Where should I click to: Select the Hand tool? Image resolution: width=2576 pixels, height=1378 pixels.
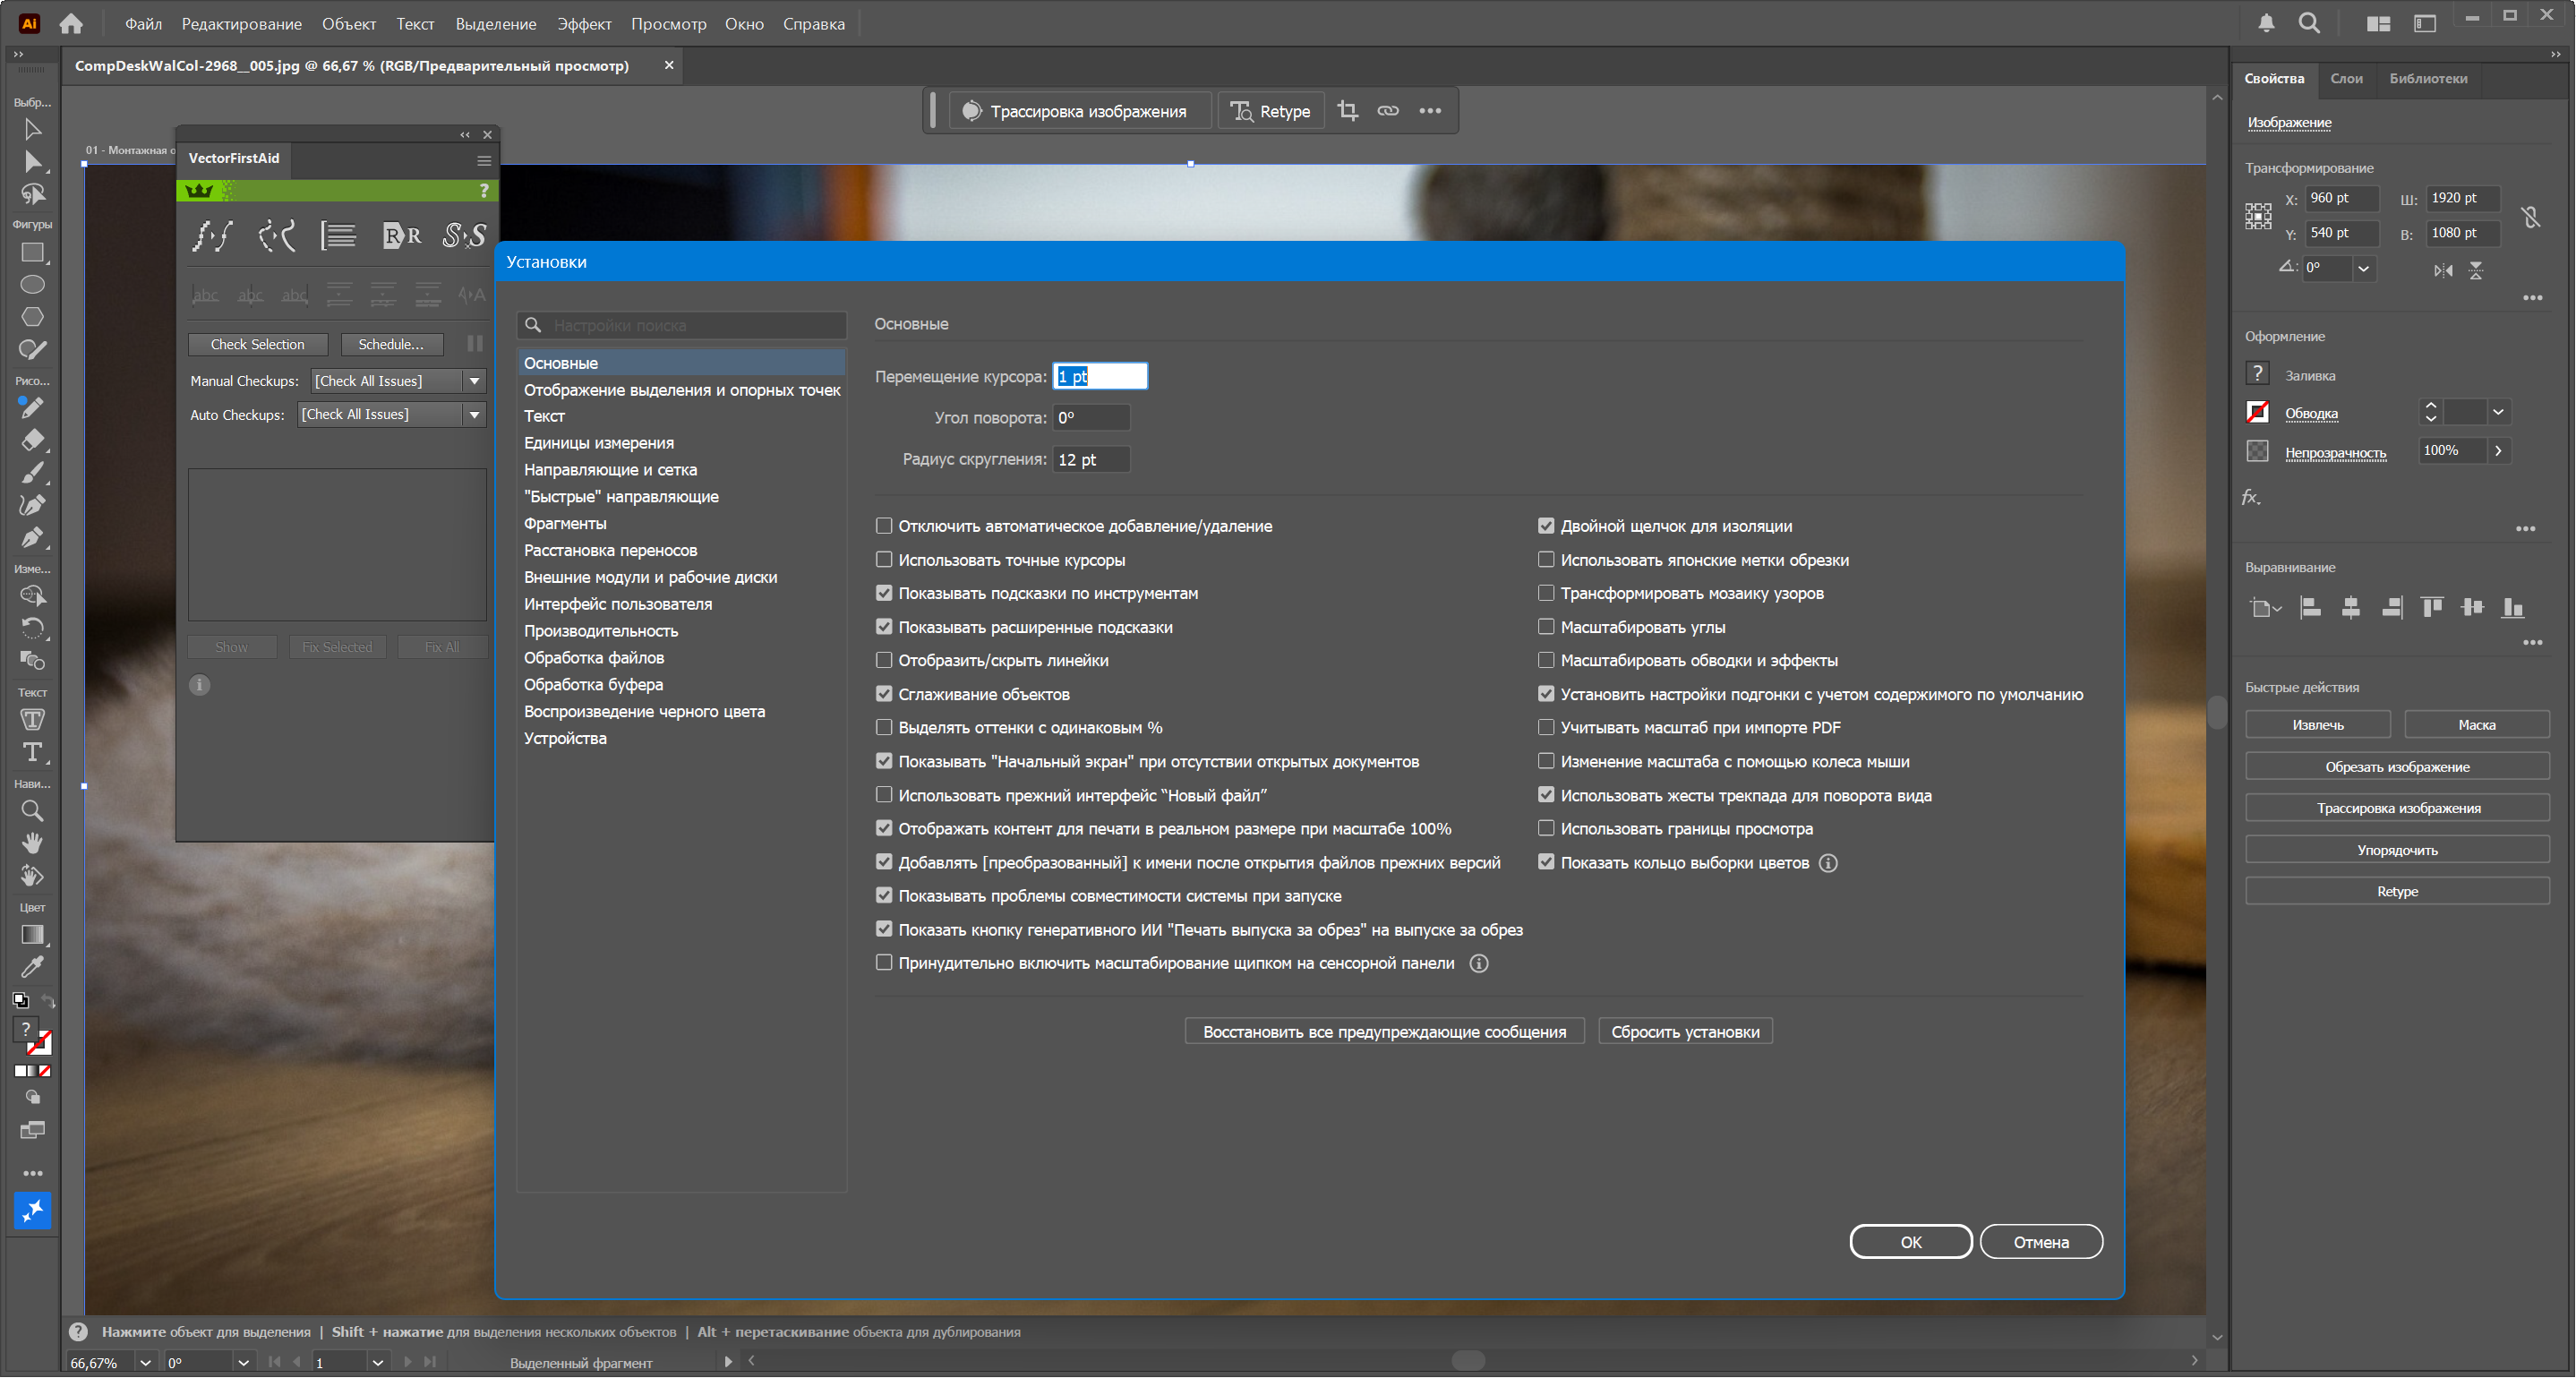coord(32,844)
